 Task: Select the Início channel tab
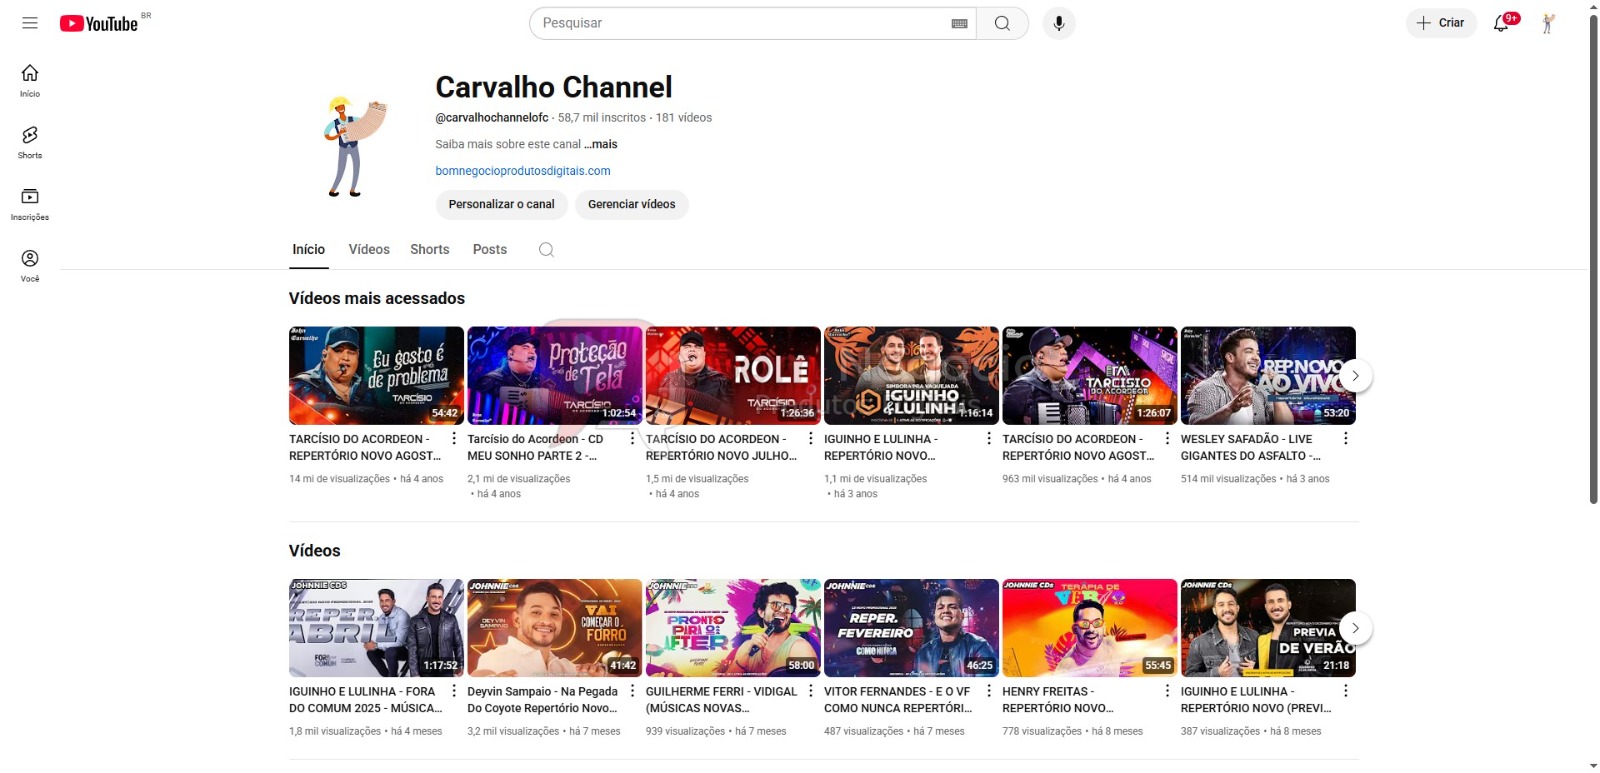308,250
